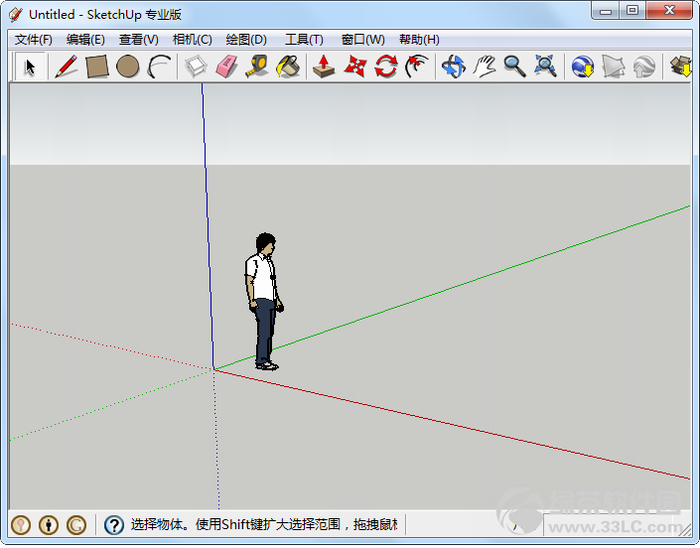
Task: Select the Offset tool
Action: 417,66
